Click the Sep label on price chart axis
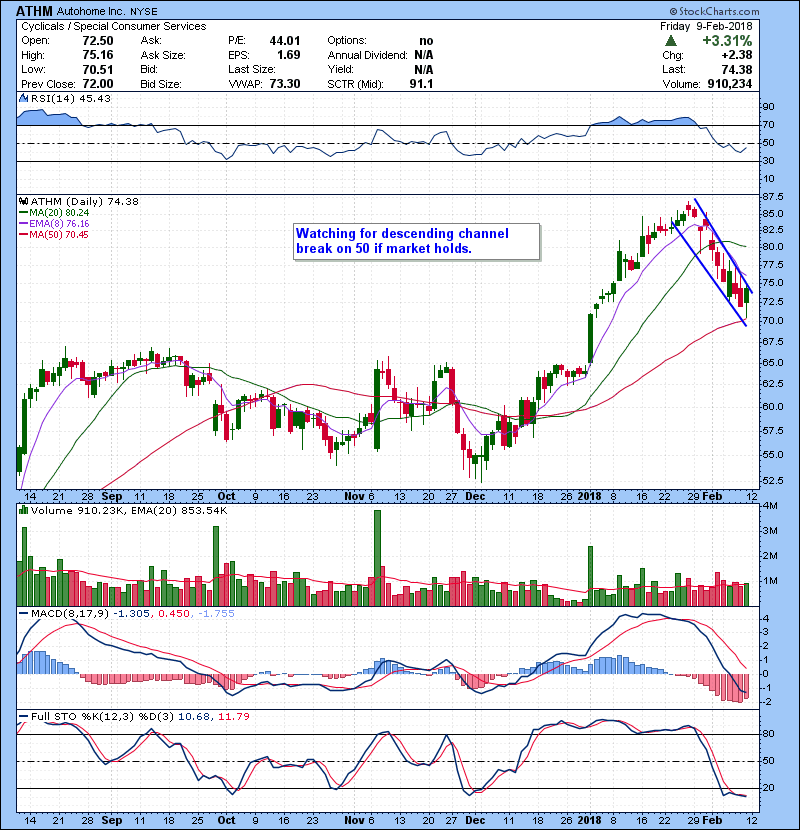800x830 pixels. click(112, 497)
